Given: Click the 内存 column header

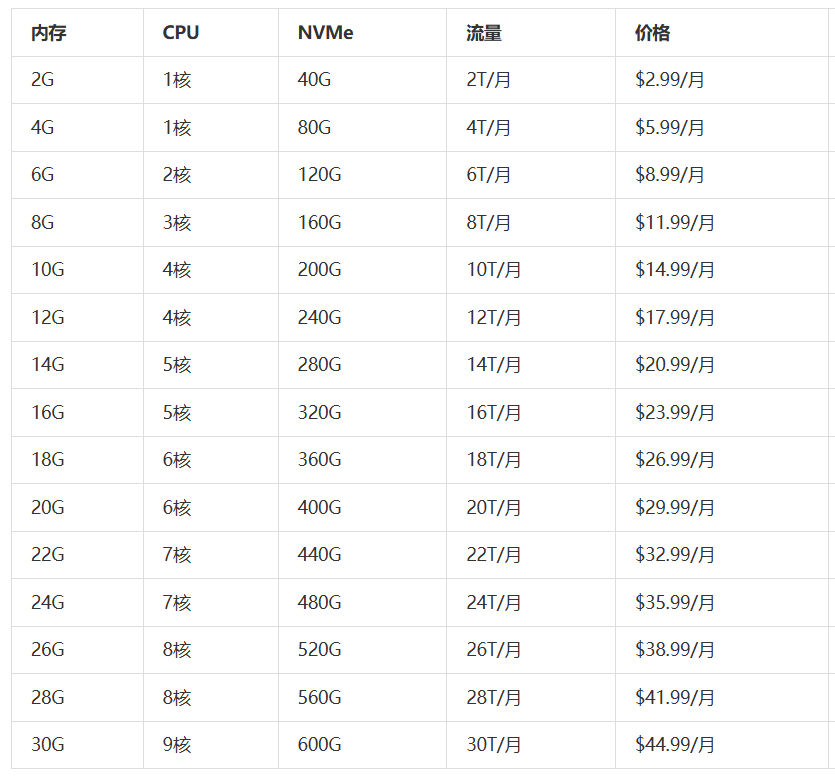Looking at the screenshot, I should (49, 33).
